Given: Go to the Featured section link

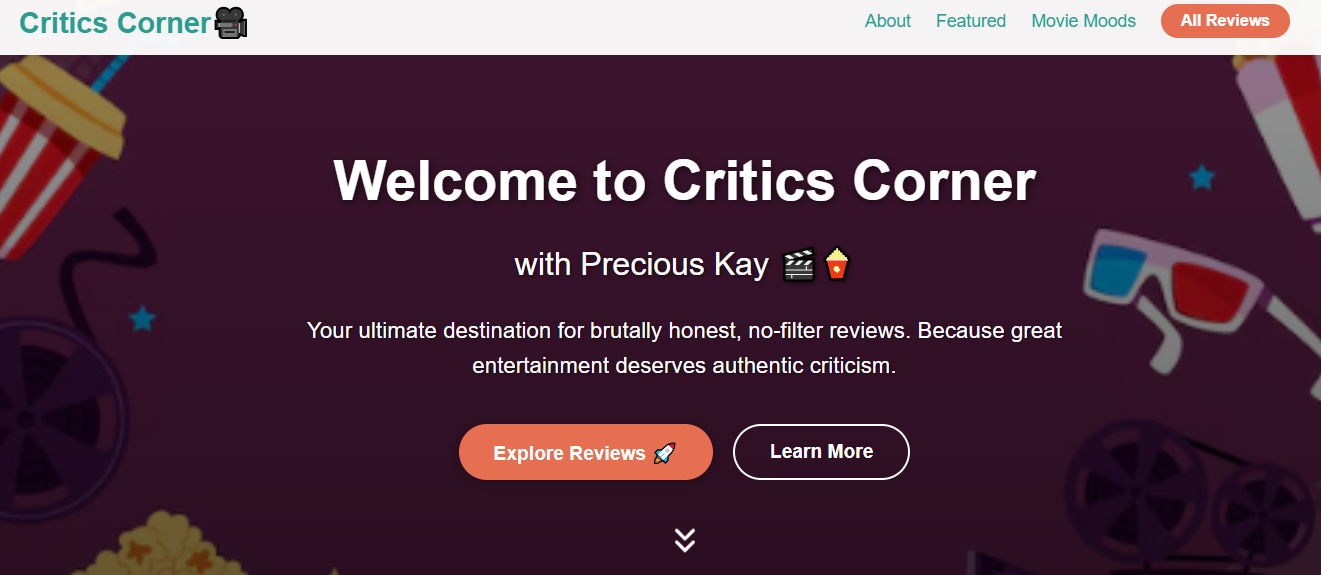Looking at the screenshot, I should pyautogui.click(x=971, y=21).
